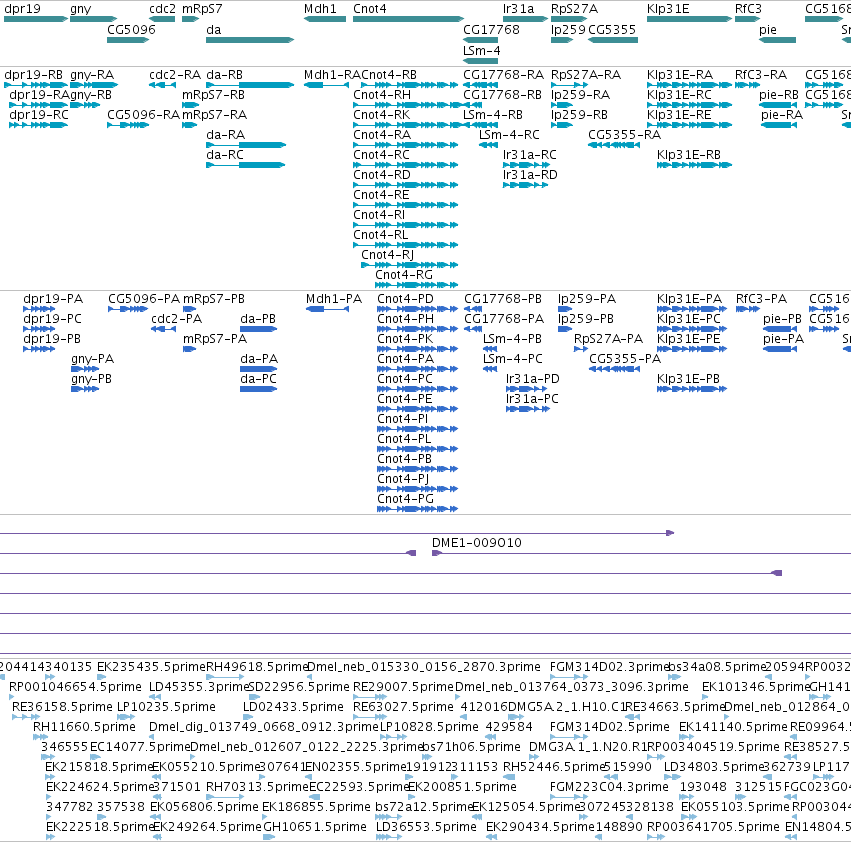Select protein CG17768-PB
This screenshot has width=851, height=842.
tap(473, 309)
